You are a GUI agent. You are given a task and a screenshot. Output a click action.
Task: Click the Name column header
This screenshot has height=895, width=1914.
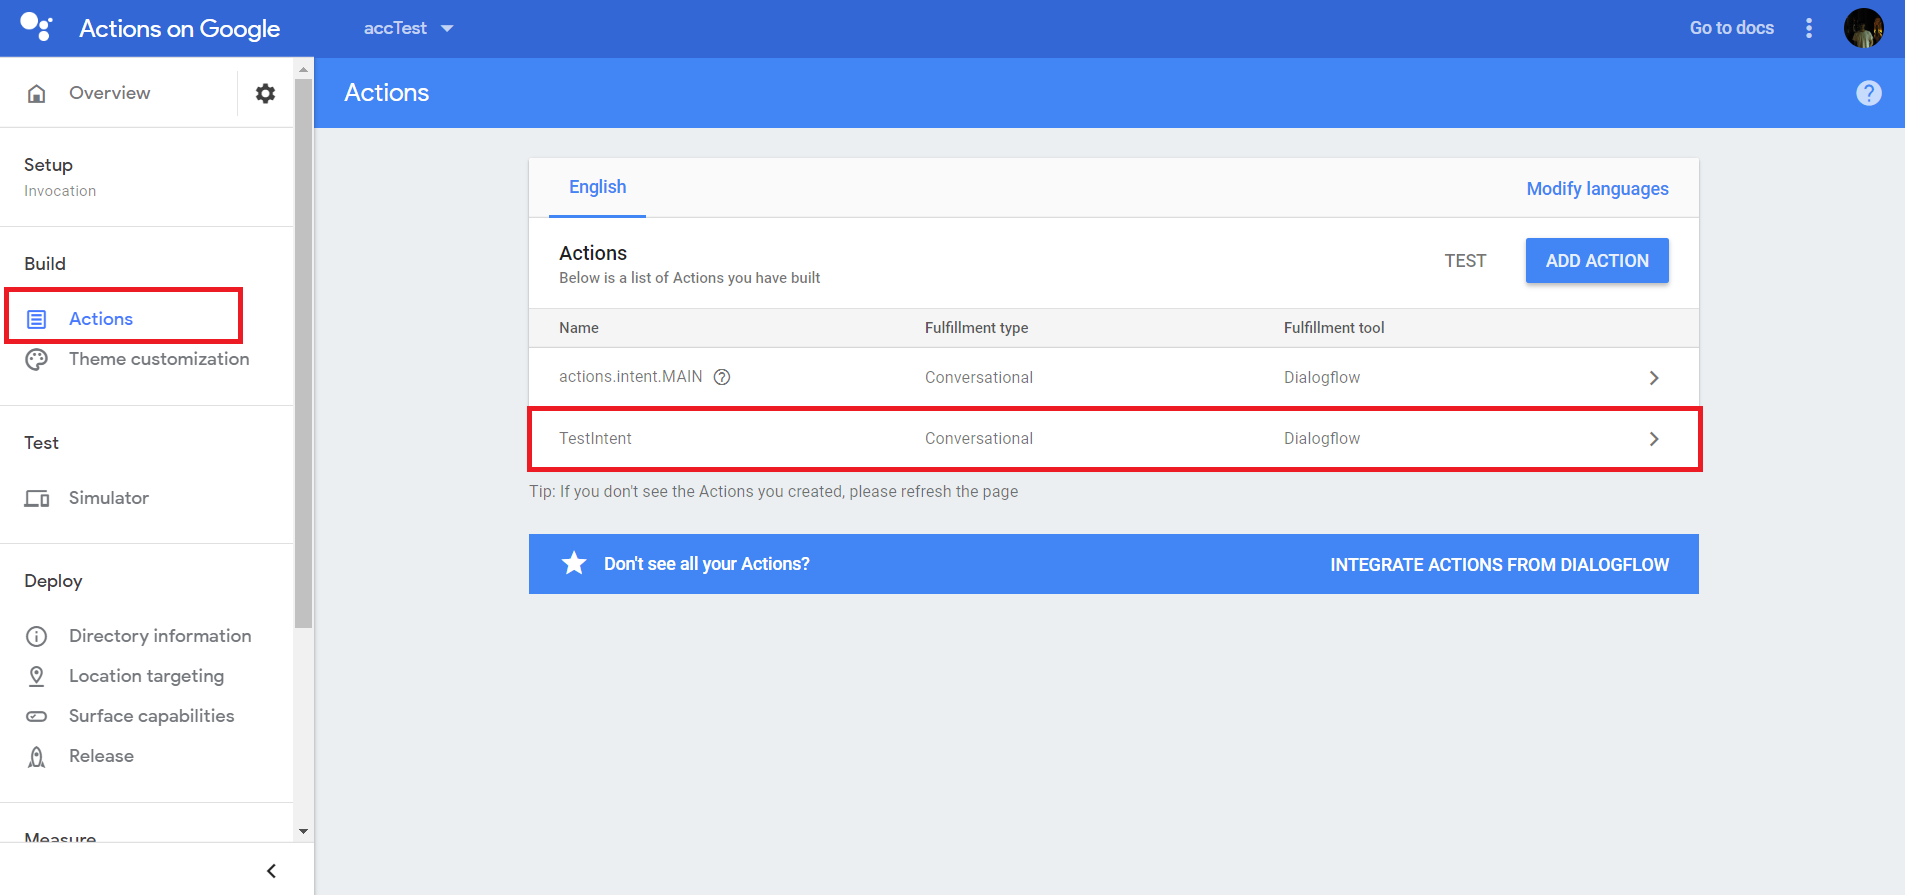tap(579, 328)
